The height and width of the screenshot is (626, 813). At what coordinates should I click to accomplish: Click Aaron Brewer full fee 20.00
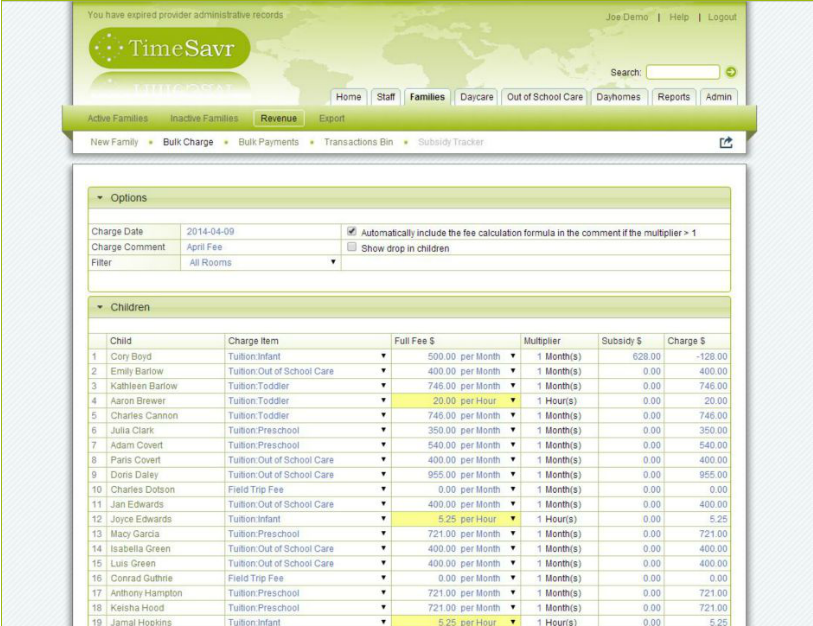pyautogui.click(x=444, y=401)
